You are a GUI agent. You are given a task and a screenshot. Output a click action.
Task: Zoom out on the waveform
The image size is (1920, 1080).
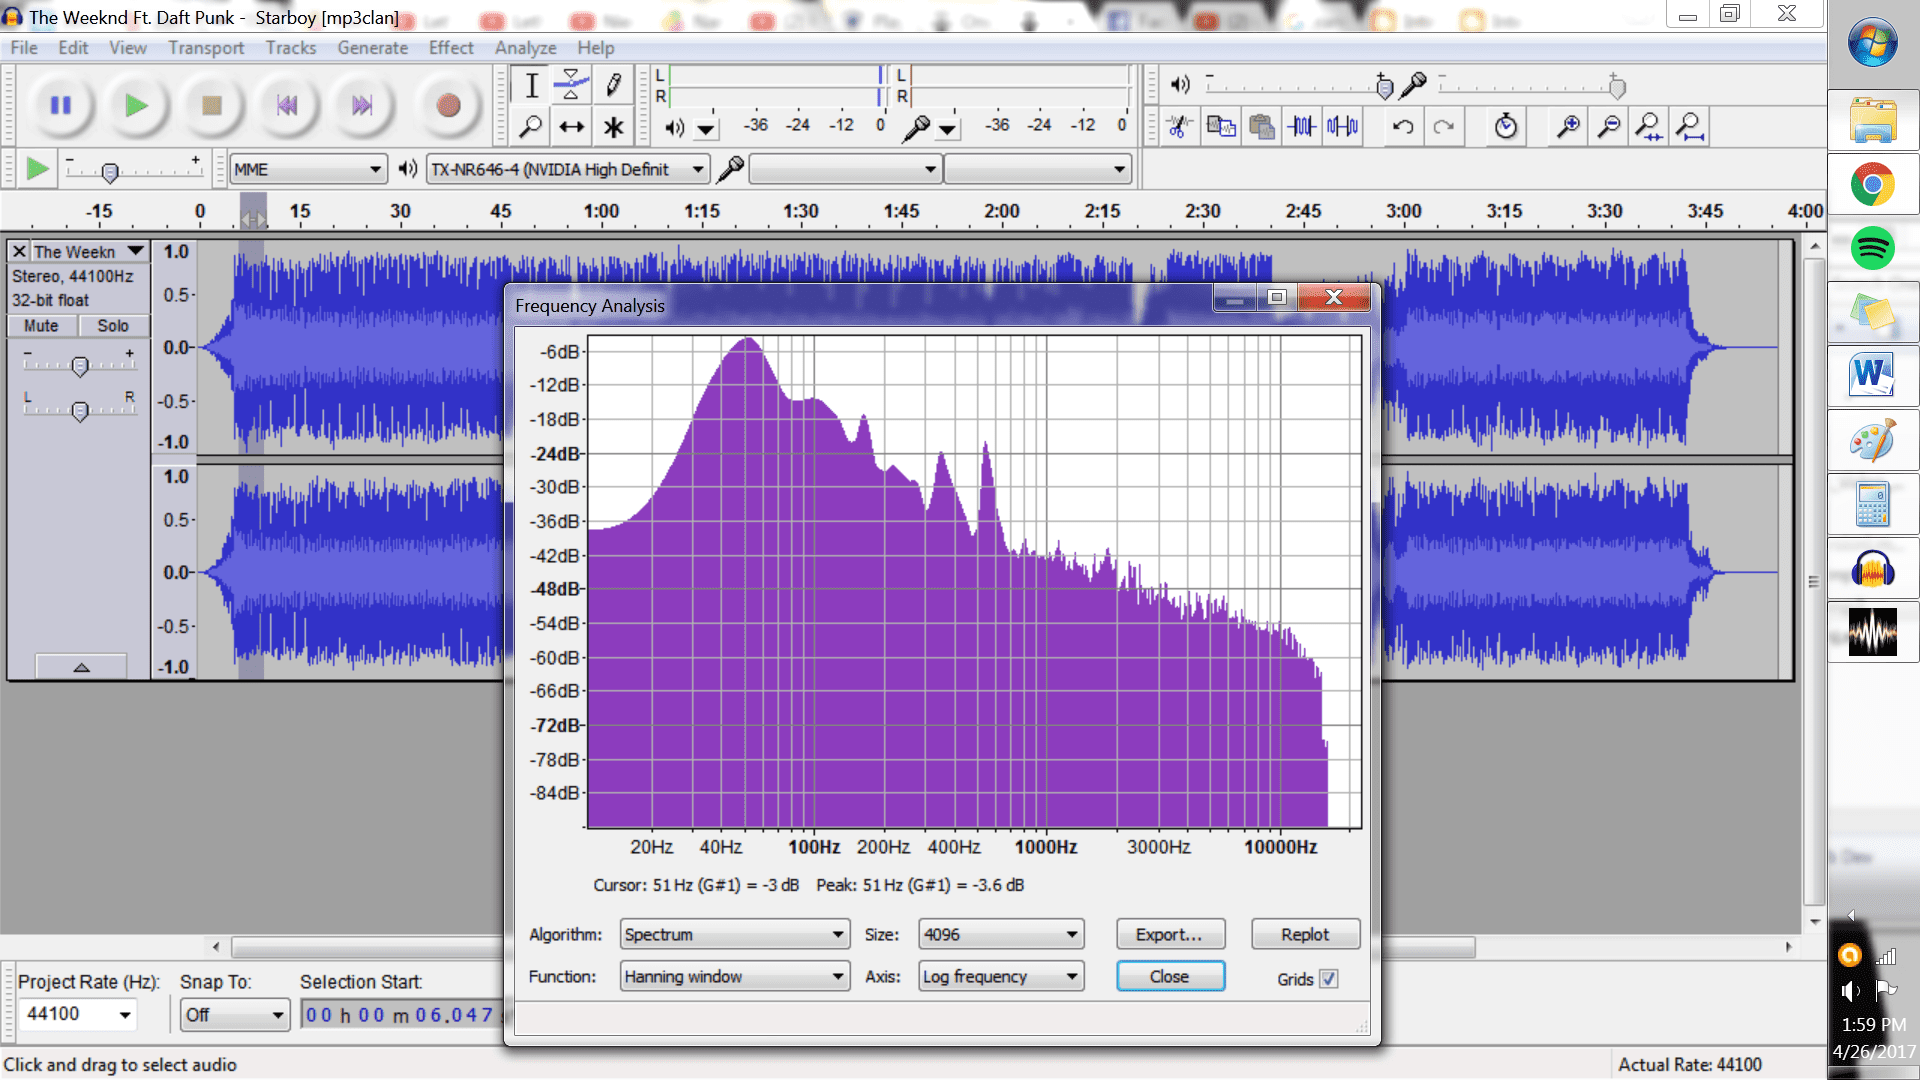pyautogui.click(x=1609, y=127)
